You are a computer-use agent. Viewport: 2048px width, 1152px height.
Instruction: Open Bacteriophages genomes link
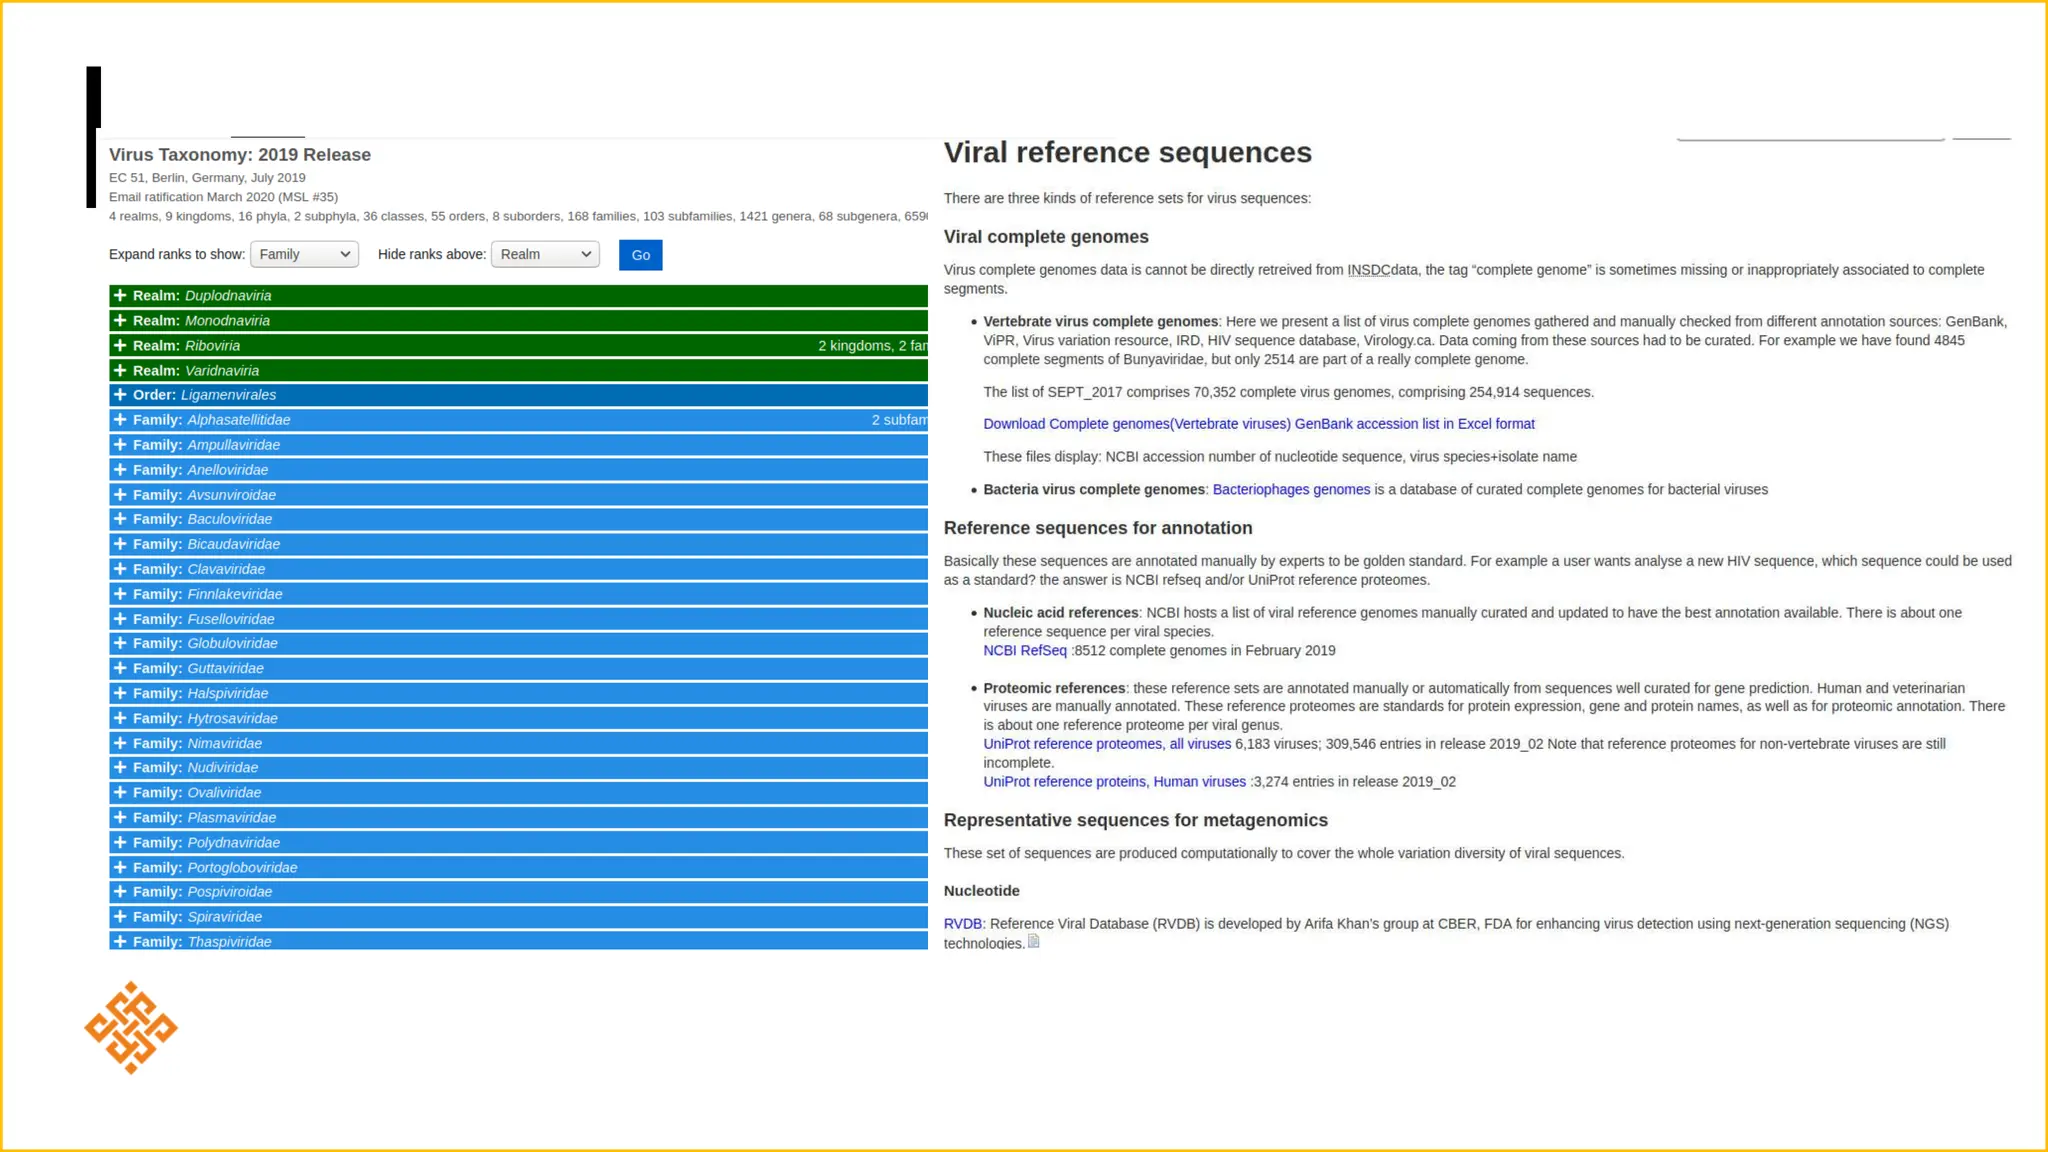tap(1290, 490)
